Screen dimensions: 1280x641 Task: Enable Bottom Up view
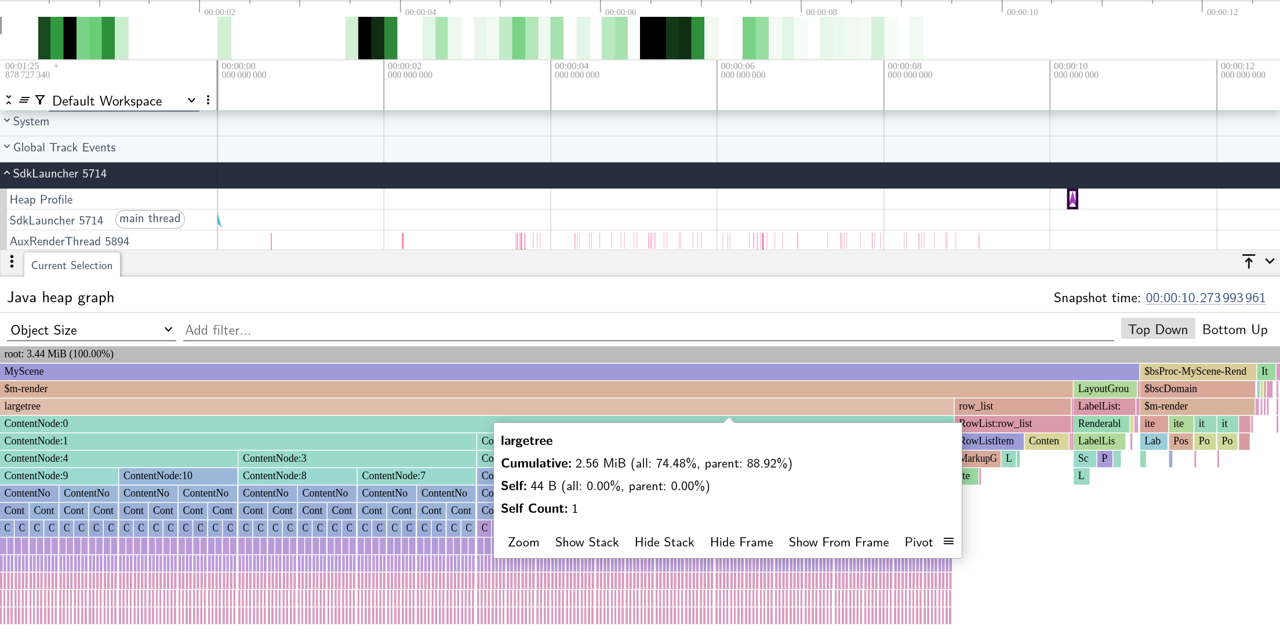pos(1235,329)
